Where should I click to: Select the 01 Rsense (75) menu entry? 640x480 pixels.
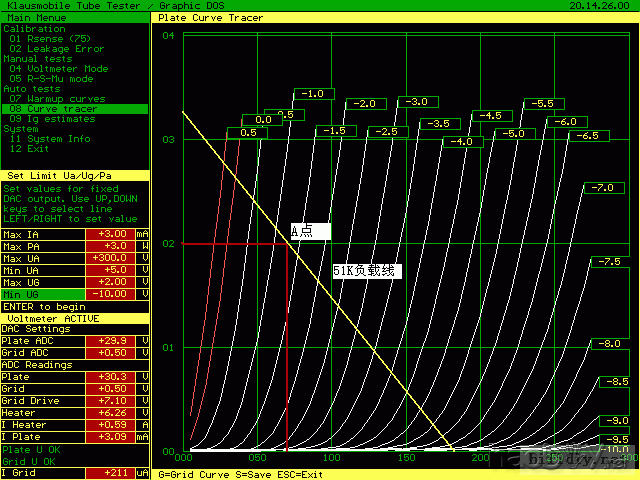(46, 39)
